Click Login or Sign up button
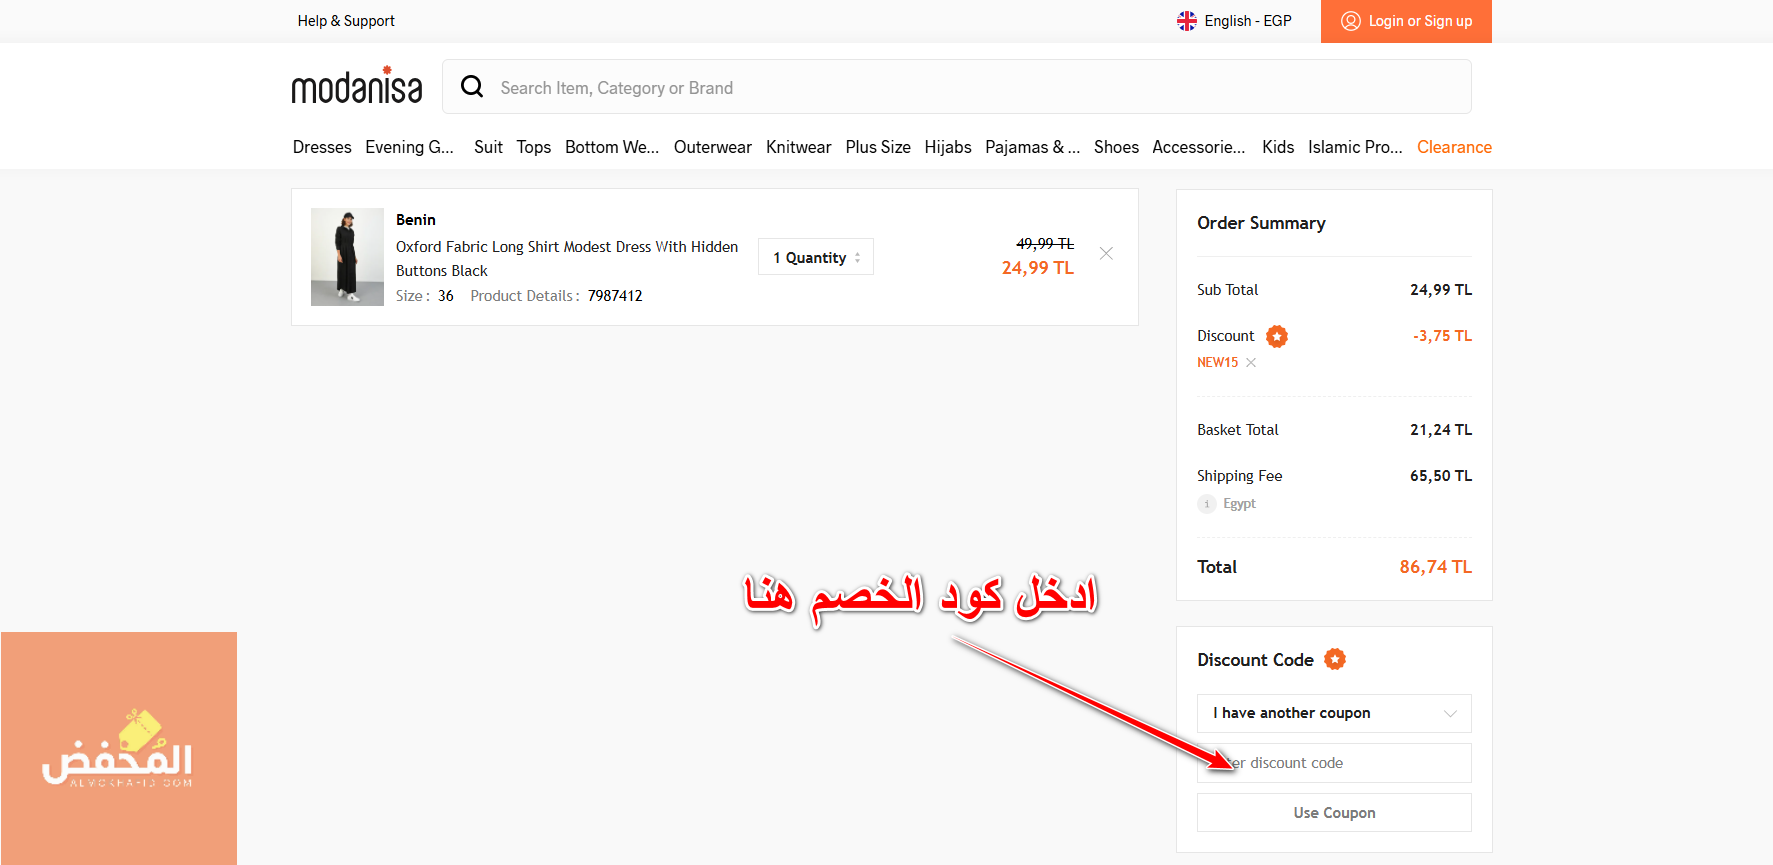Image resolution: width=1773 pixels, height=865 pixels. (1406, 21)
